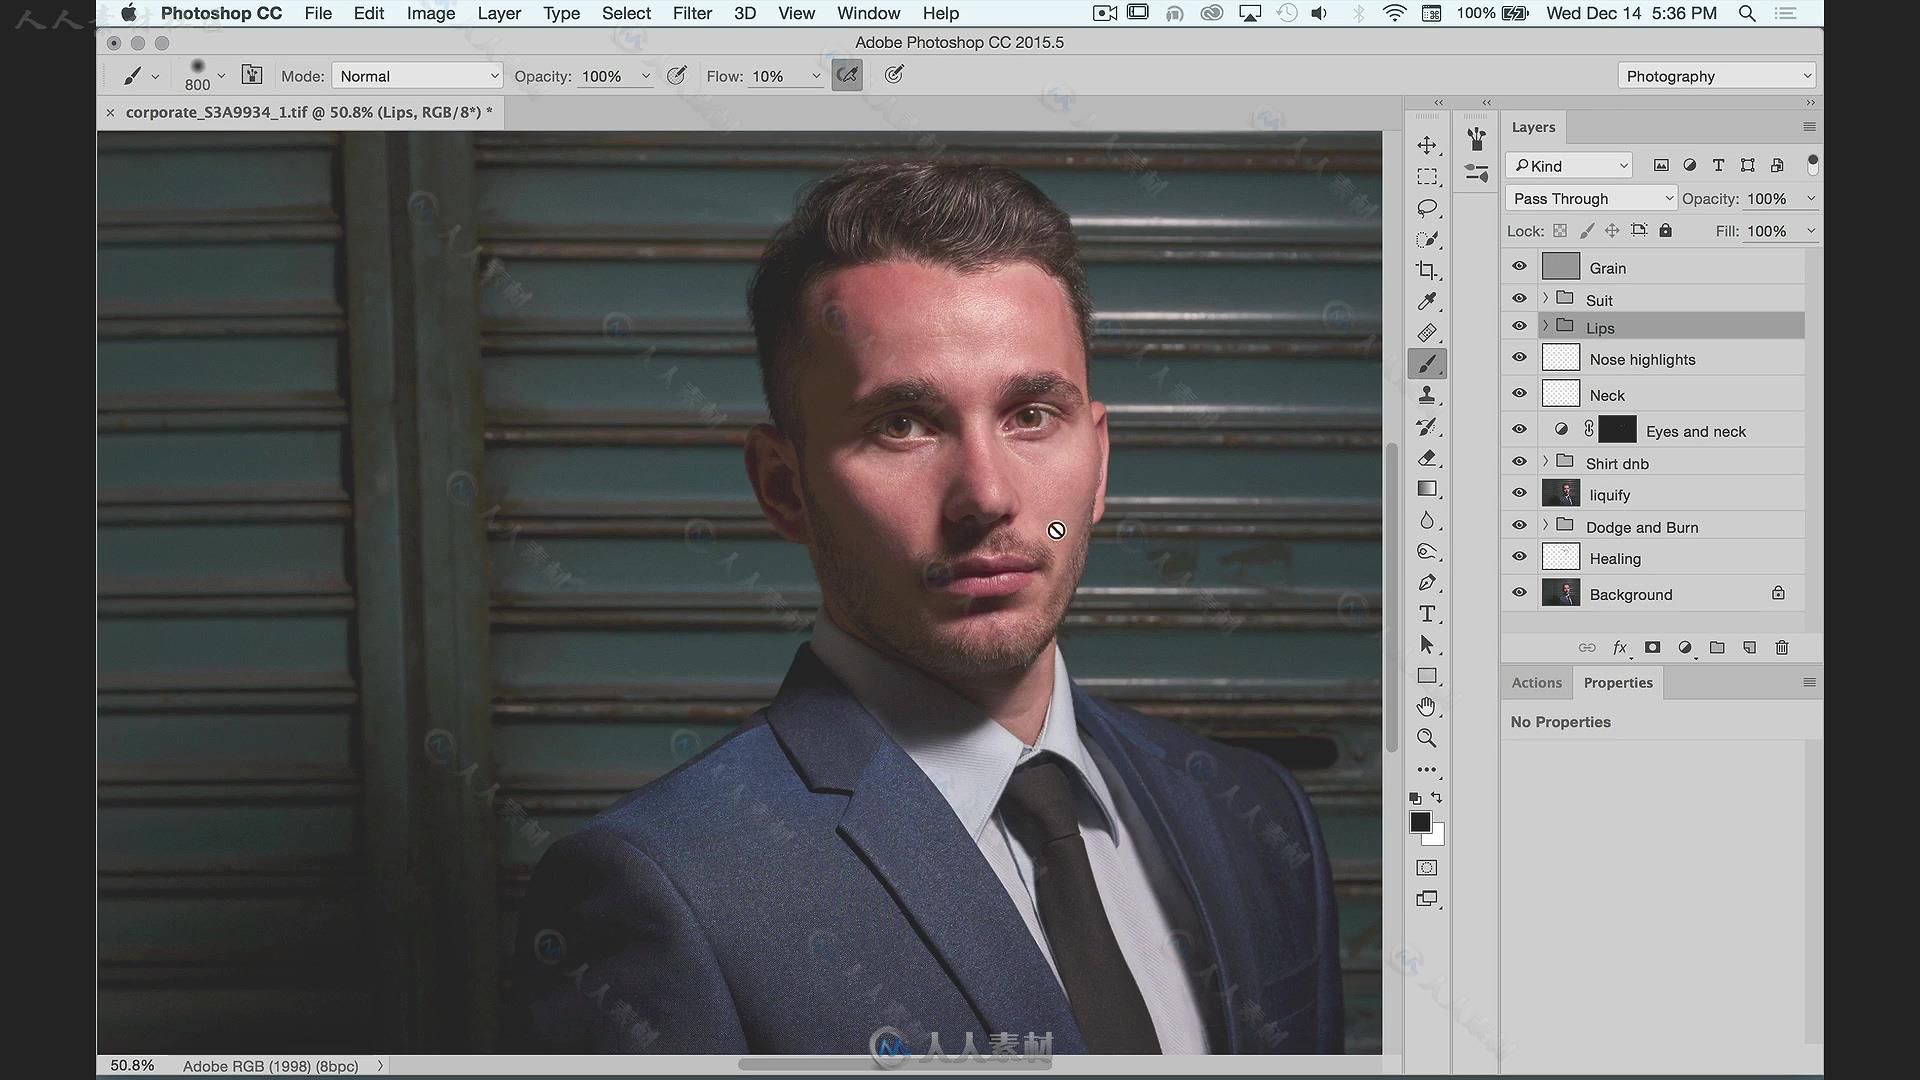Switch to the Properties tab

click(1618, 683)
